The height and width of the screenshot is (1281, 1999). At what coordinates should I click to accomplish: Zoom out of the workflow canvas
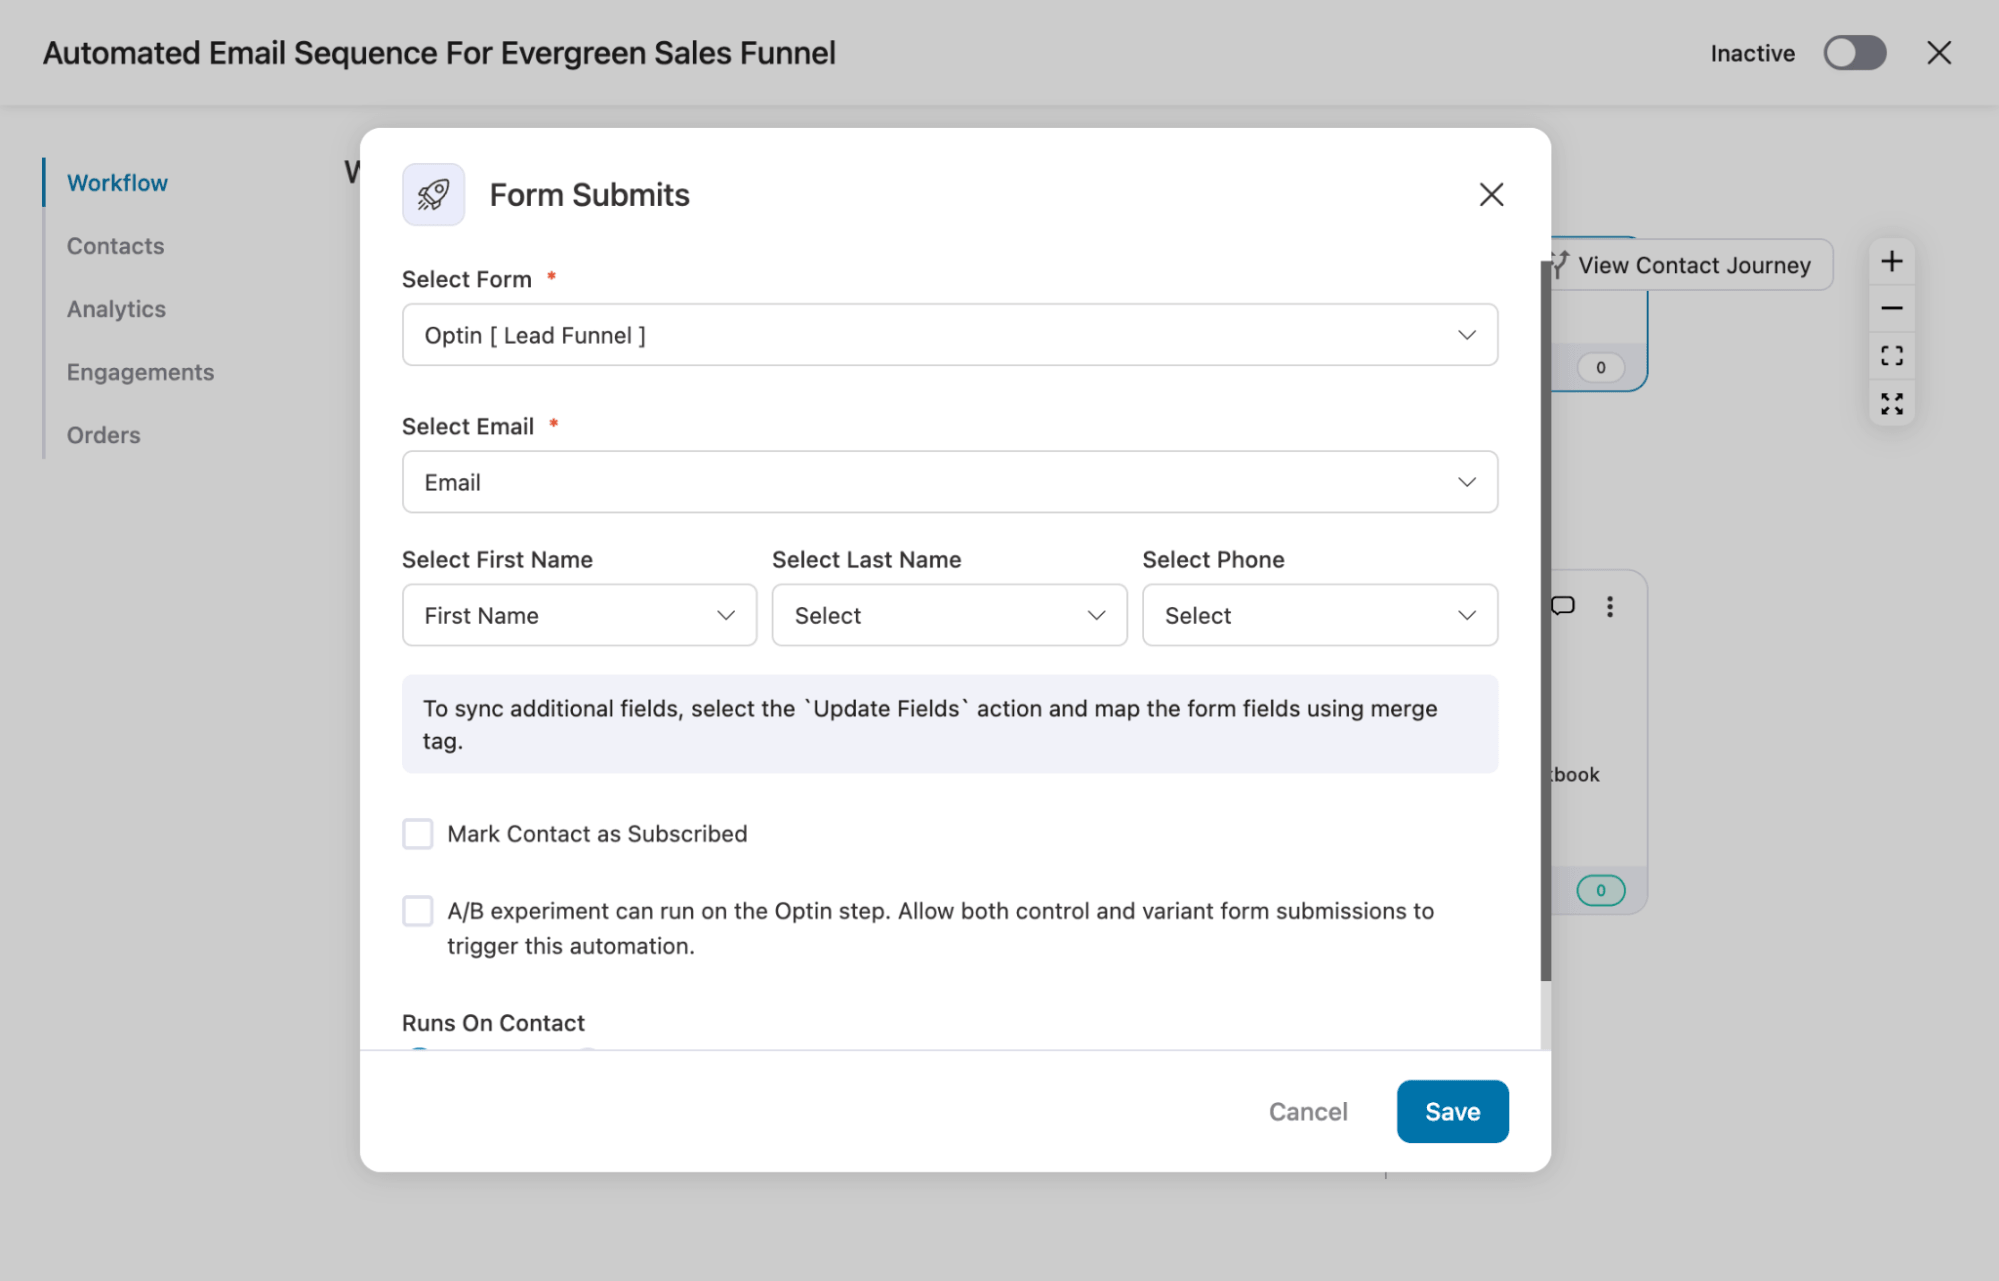1891,308
